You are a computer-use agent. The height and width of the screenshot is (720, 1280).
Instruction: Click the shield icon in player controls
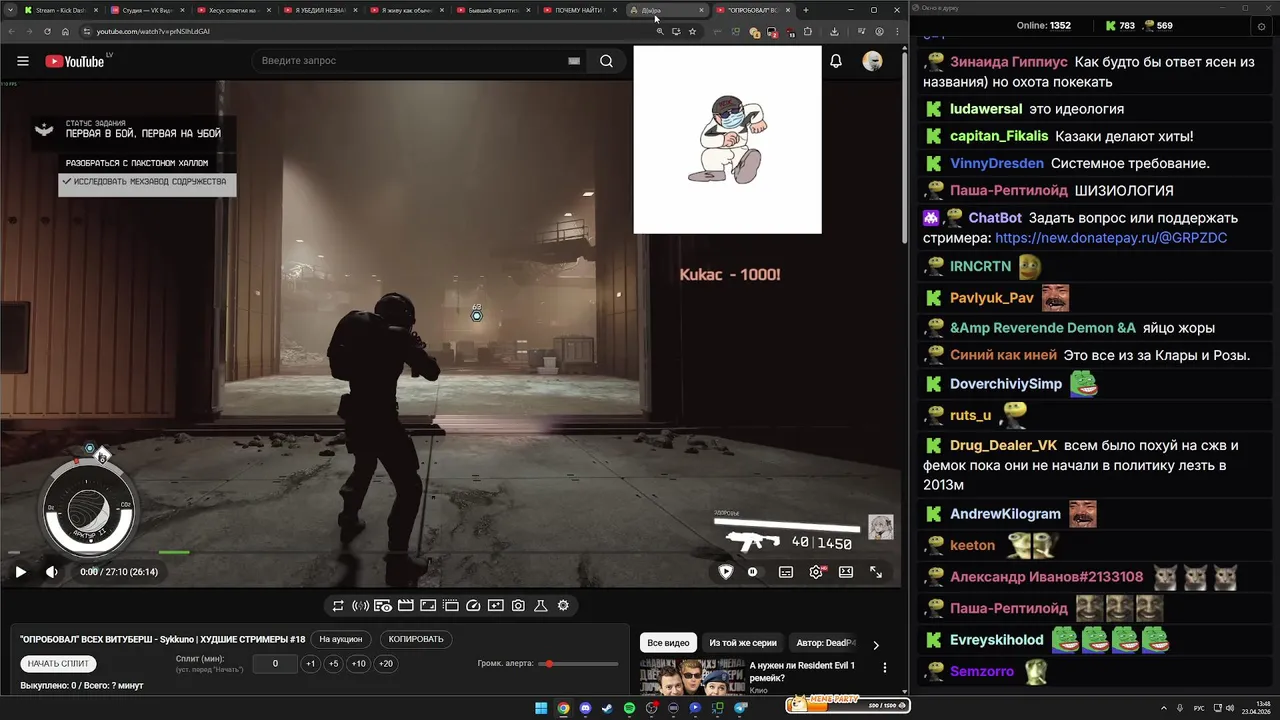coord(726,572)
